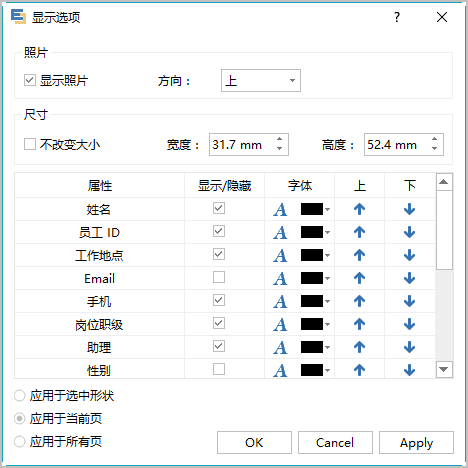Open the 方向 direction dropdown
468x468 pixels.
261,80
